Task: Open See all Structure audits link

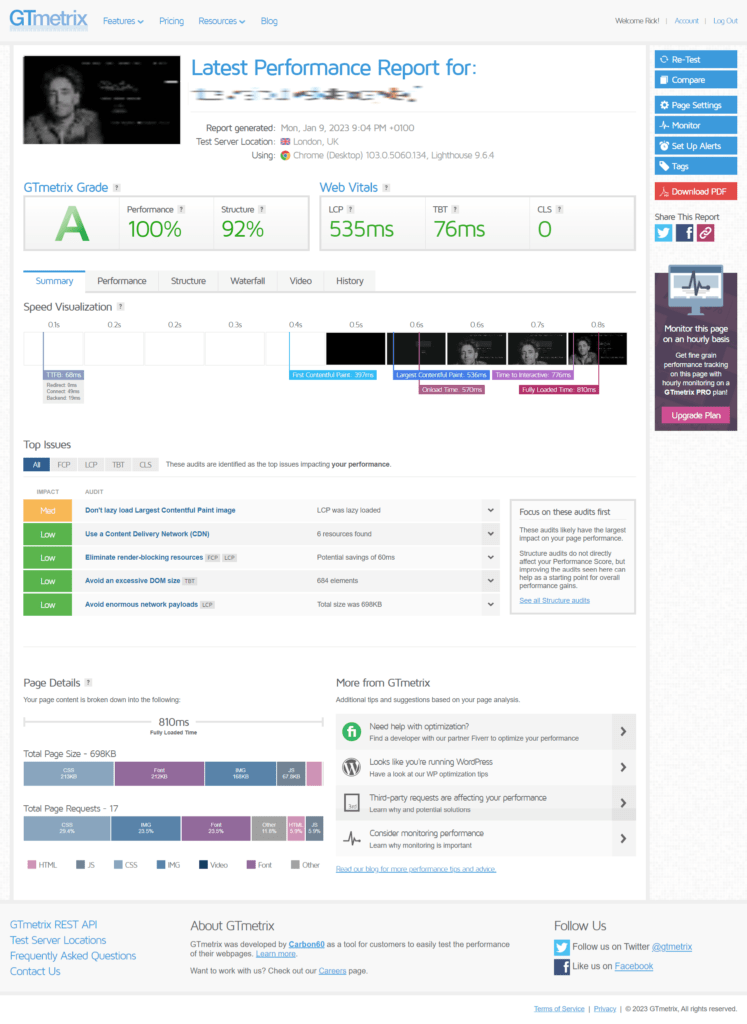Action: [554, 601]
